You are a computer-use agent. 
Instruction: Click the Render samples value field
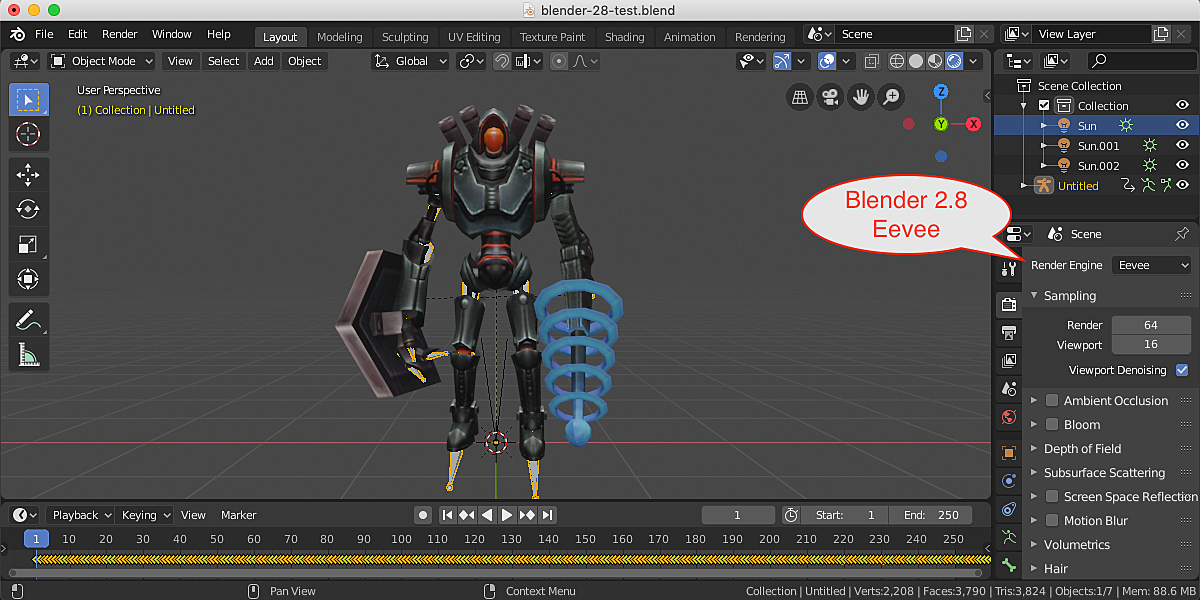point(1150,325)
